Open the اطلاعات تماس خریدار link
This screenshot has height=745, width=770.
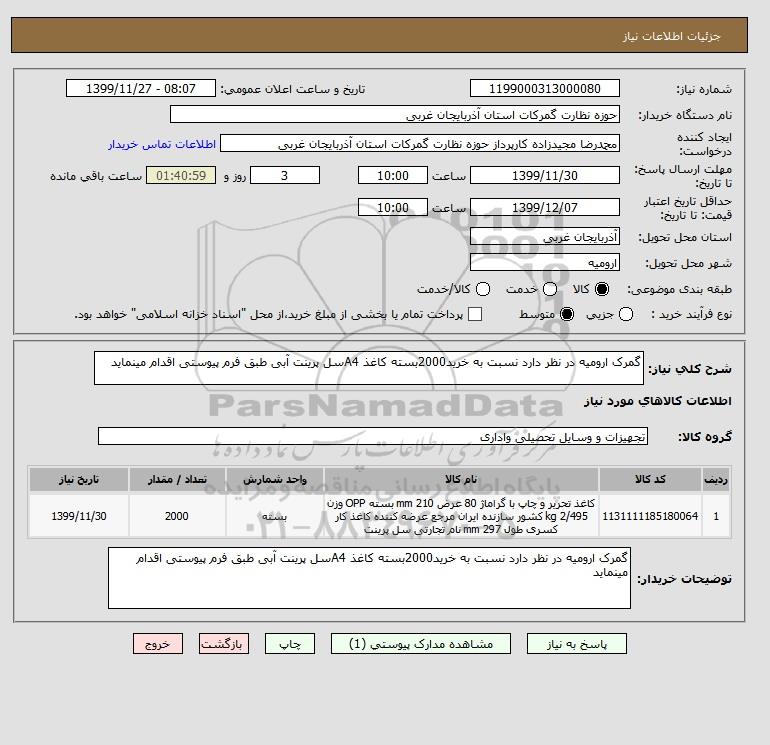(162, 144)
